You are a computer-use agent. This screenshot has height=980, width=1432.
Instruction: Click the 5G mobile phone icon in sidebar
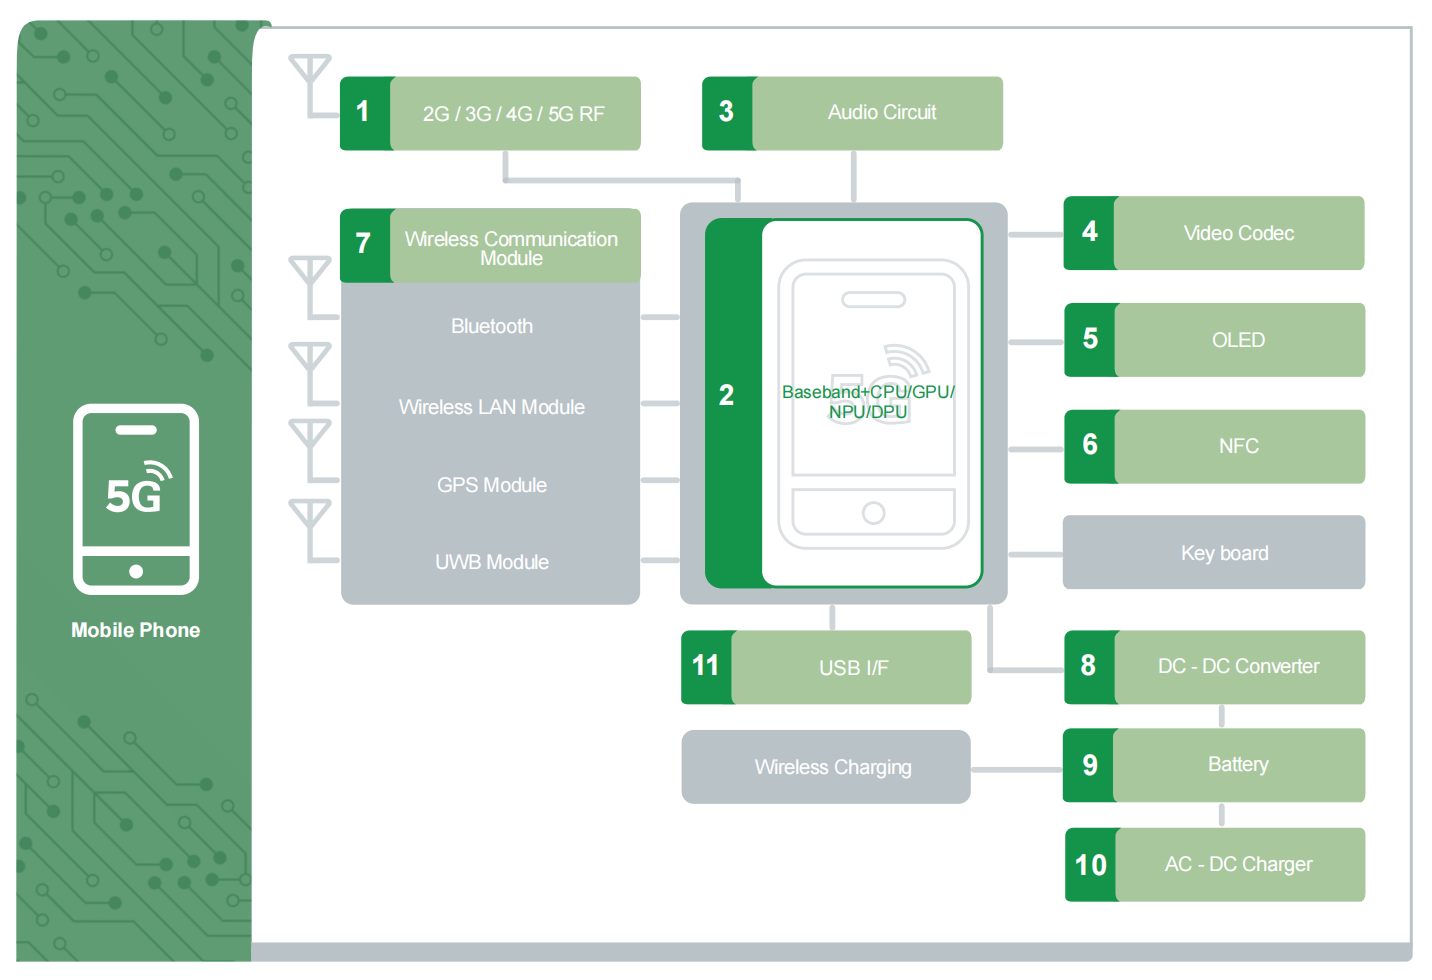136,499
